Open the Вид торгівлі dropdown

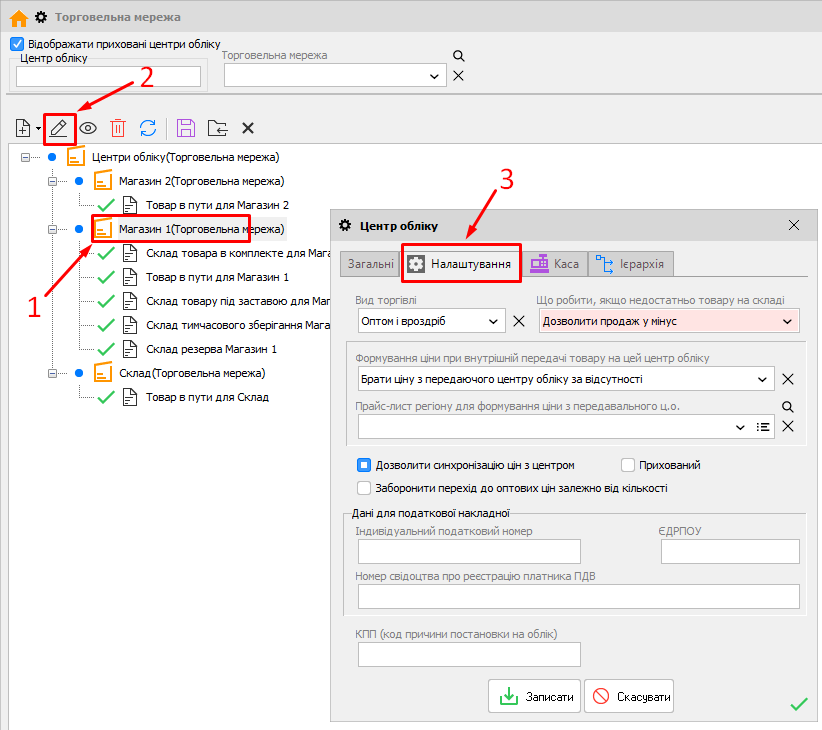coord(492,321)
